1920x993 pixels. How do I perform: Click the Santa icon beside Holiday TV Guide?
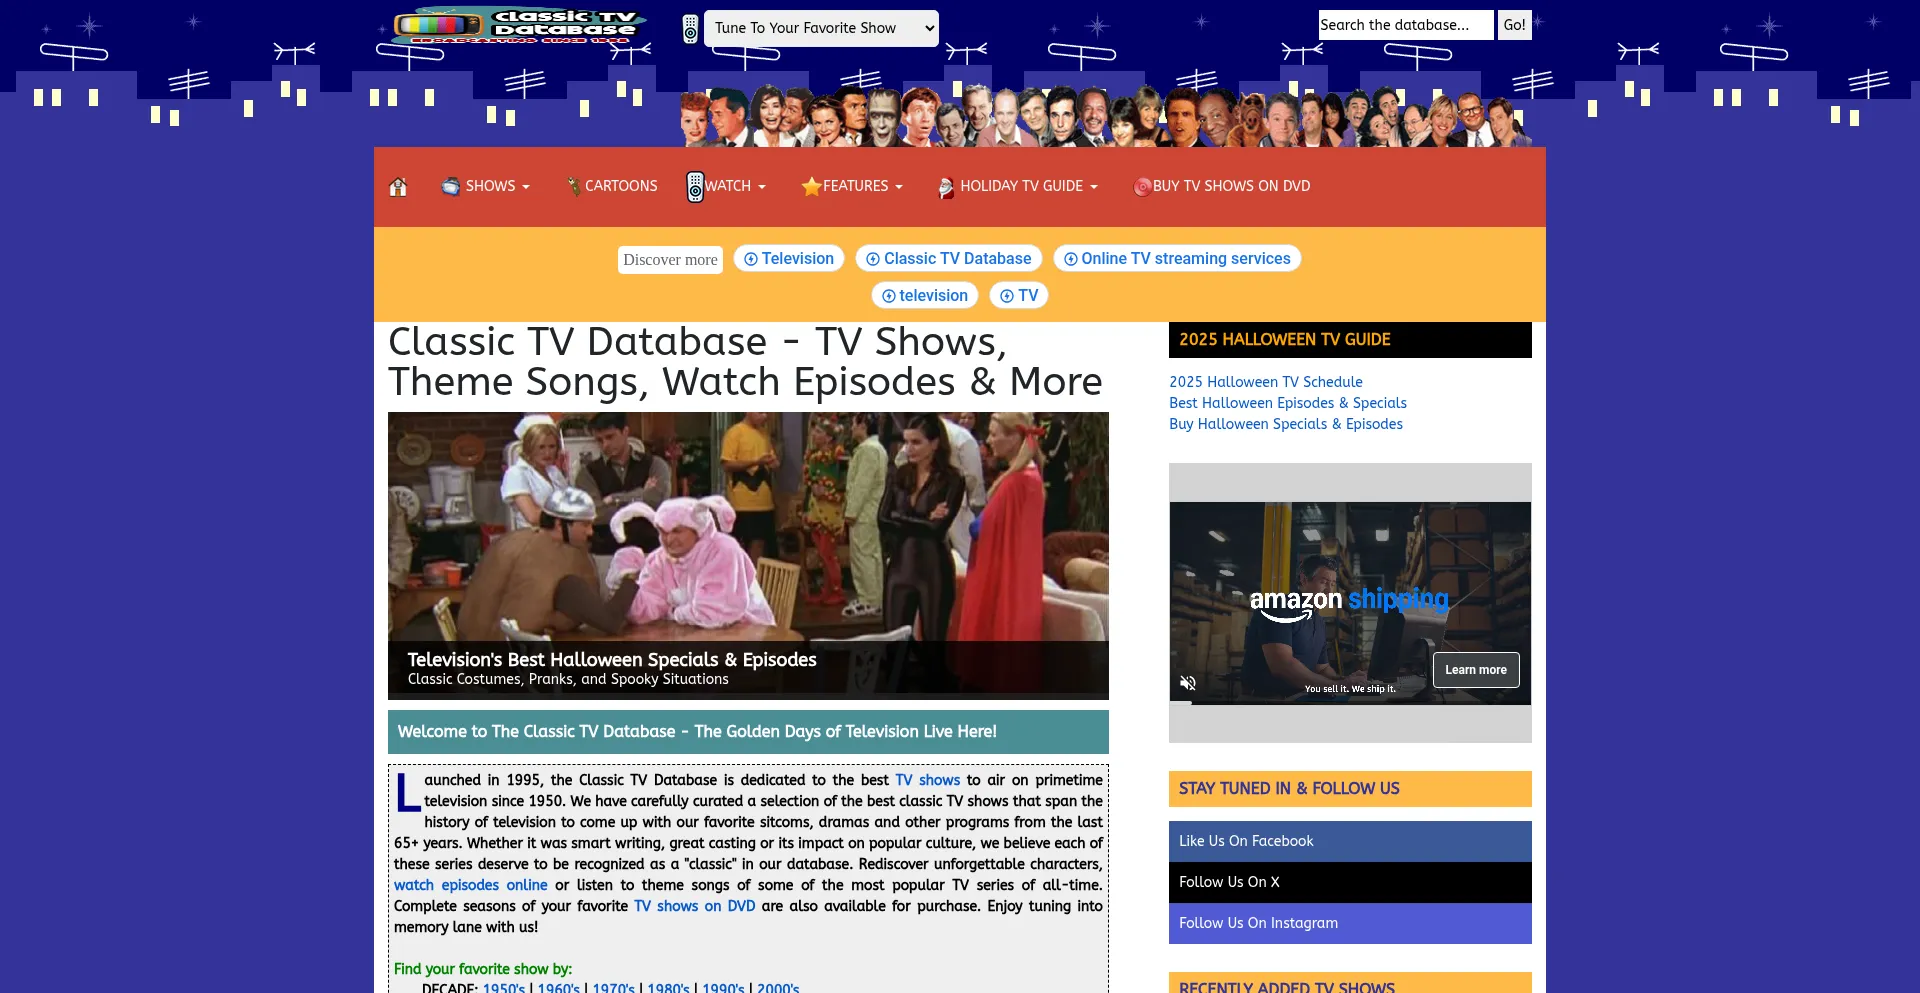tap(945, 187)
